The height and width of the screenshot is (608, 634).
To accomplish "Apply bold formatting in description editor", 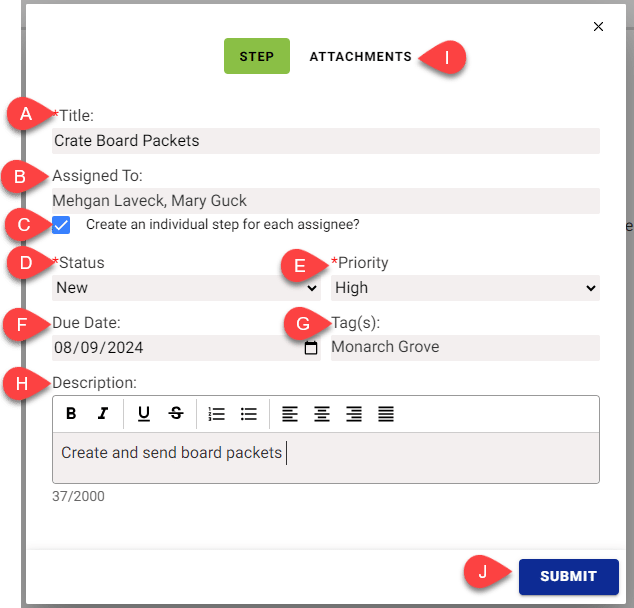I will tap(71, 414).
